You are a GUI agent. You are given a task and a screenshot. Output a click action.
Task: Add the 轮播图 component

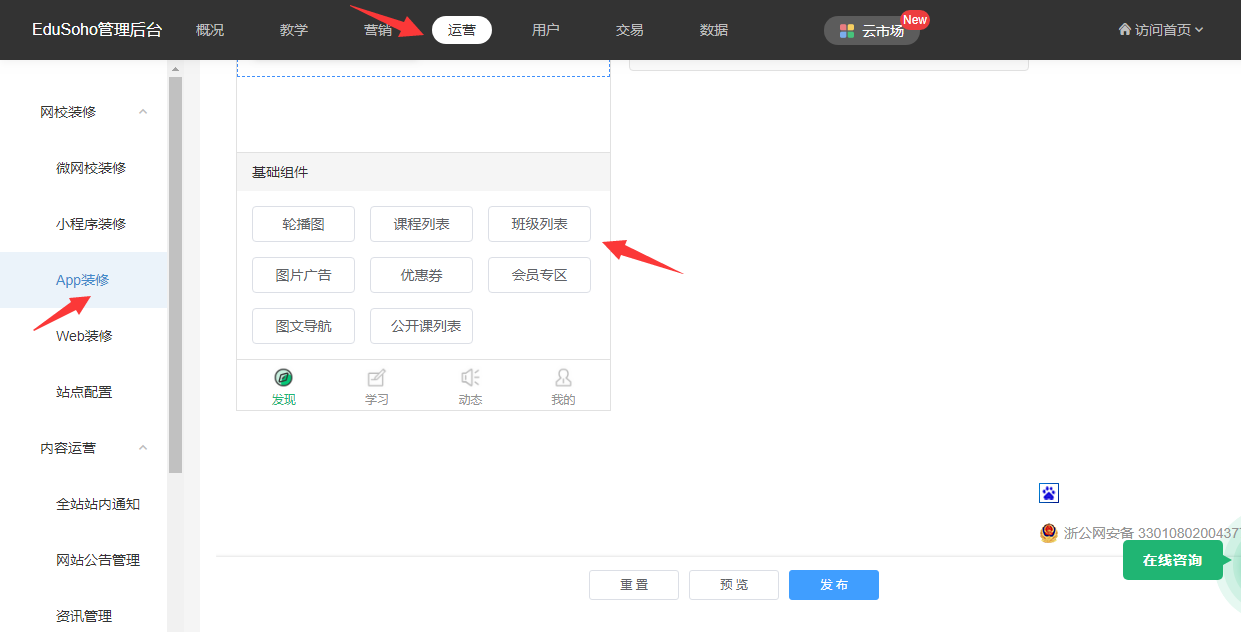click(303, 224)
